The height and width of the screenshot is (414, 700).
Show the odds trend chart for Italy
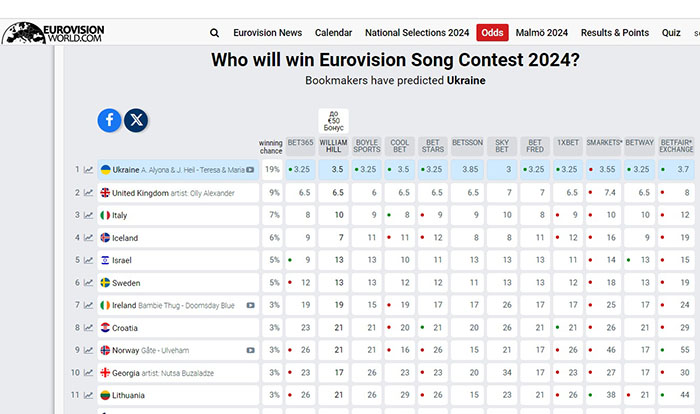coord(88,215)
